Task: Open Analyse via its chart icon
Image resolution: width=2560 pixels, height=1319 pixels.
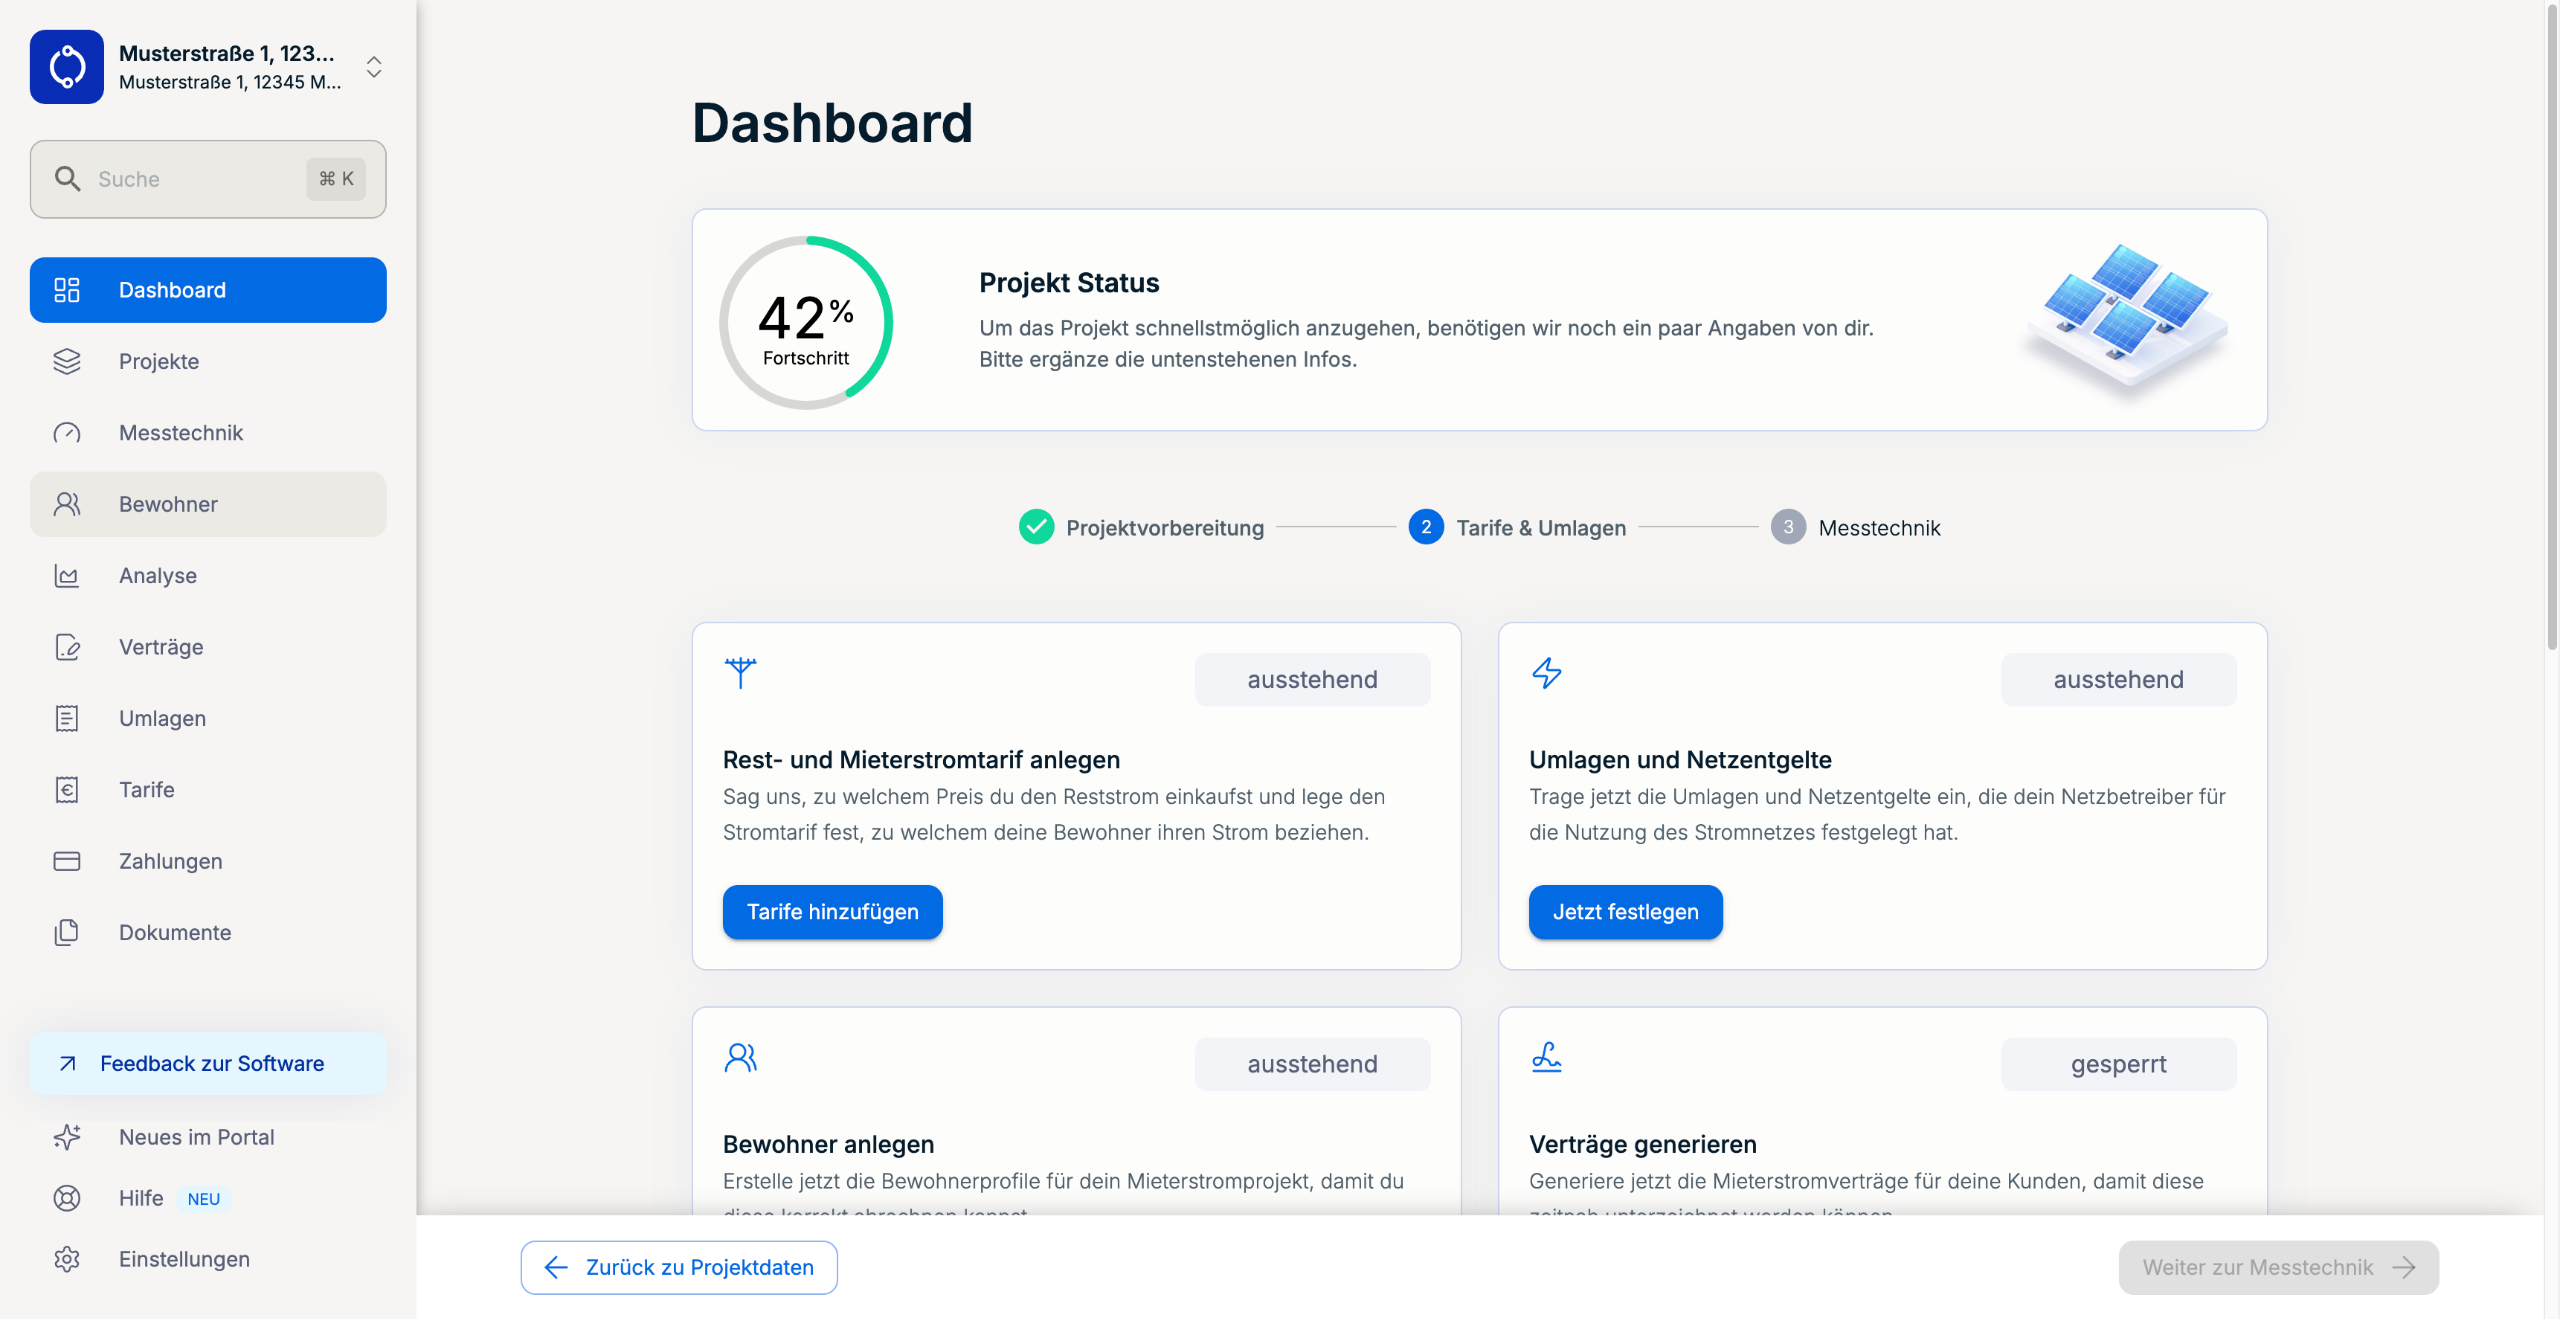Action: (x=67, y=576)
